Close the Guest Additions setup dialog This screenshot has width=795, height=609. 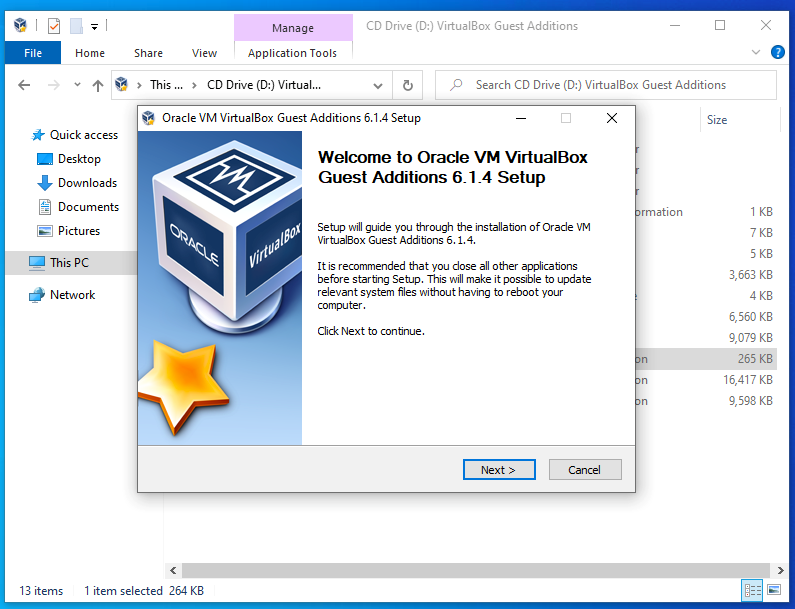coord(612,118)
